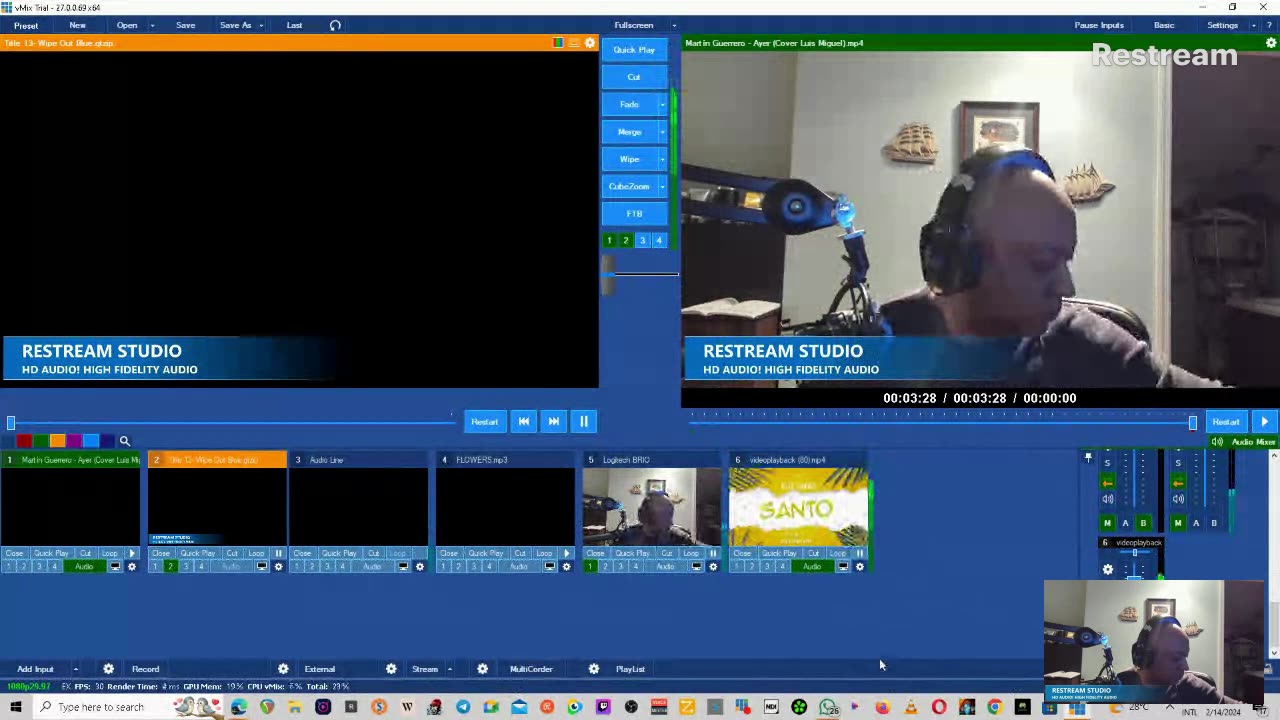Switch to Basic view in top bar
Viewport: 1280px width, 720px height.
[x=1164, y=25]
